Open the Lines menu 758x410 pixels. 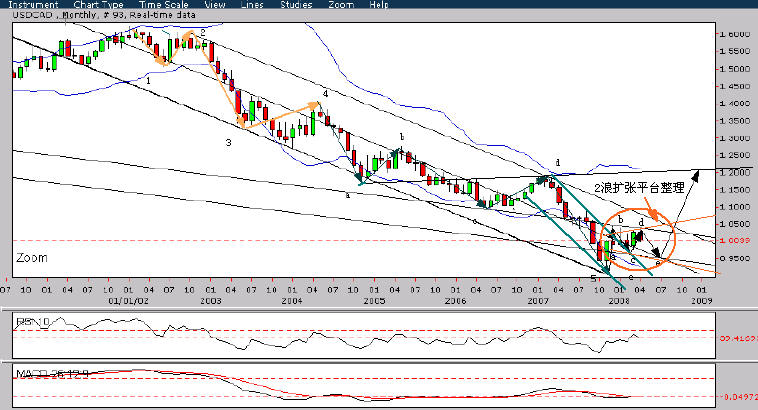pos(252,4)
